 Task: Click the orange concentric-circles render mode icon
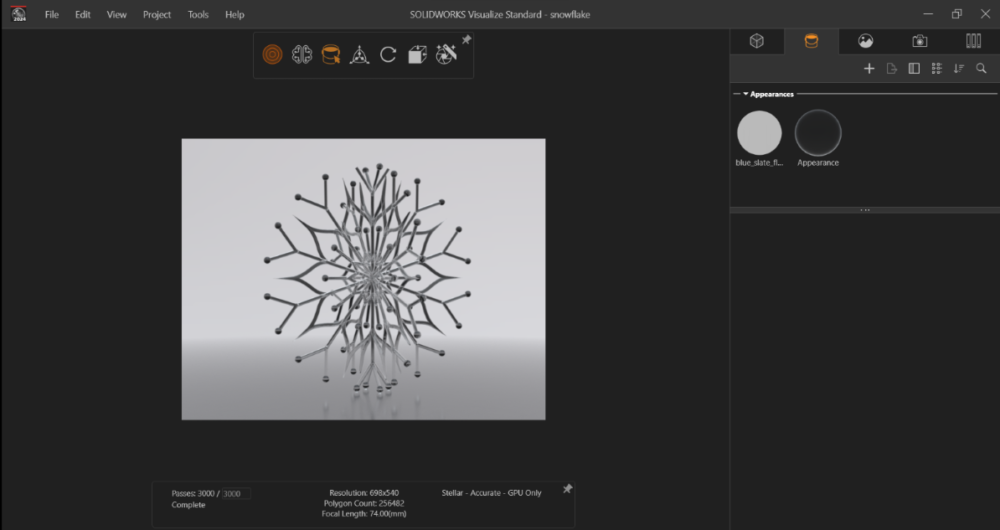click(272, 54)
